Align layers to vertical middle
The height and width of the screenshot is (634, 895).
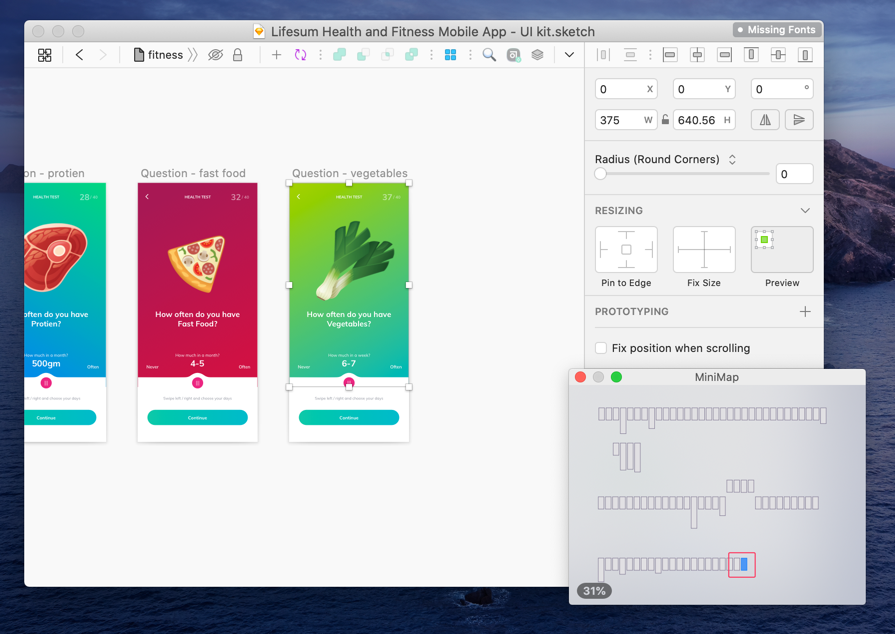778,55
